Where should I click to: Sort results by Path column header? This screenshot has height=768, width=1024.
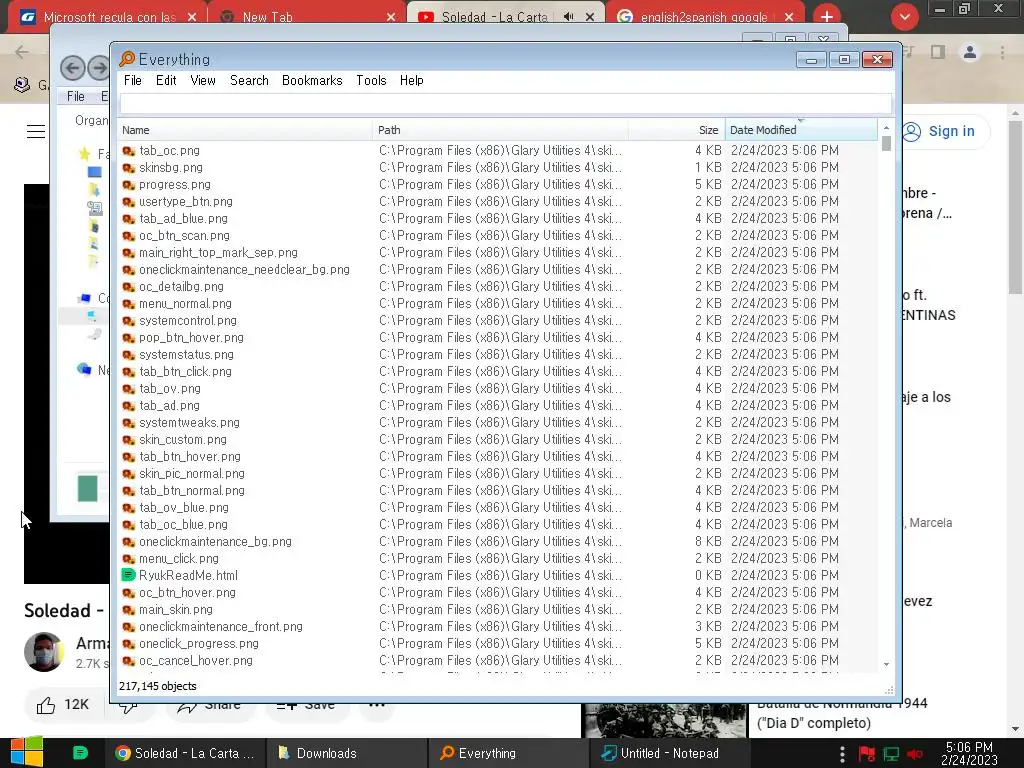pyautogui.click(x=500, y=130)
